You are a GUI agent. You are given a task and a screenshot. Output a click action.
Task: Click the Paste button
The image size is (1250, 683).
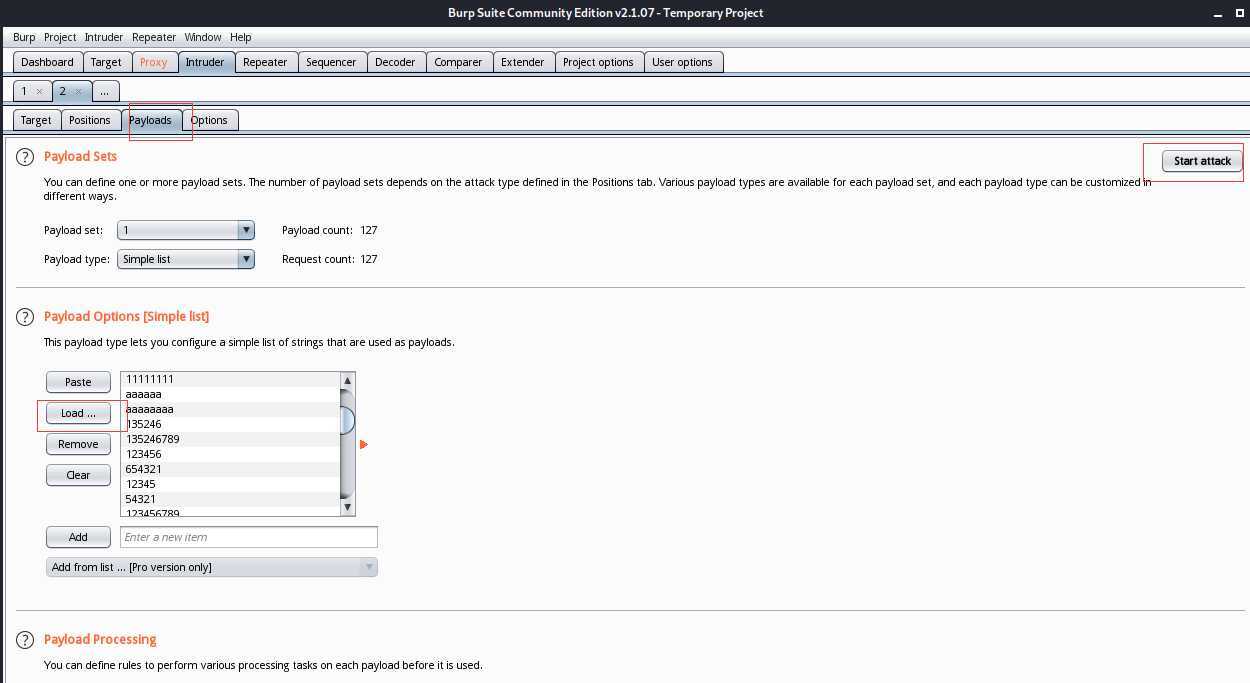(78, 382)
